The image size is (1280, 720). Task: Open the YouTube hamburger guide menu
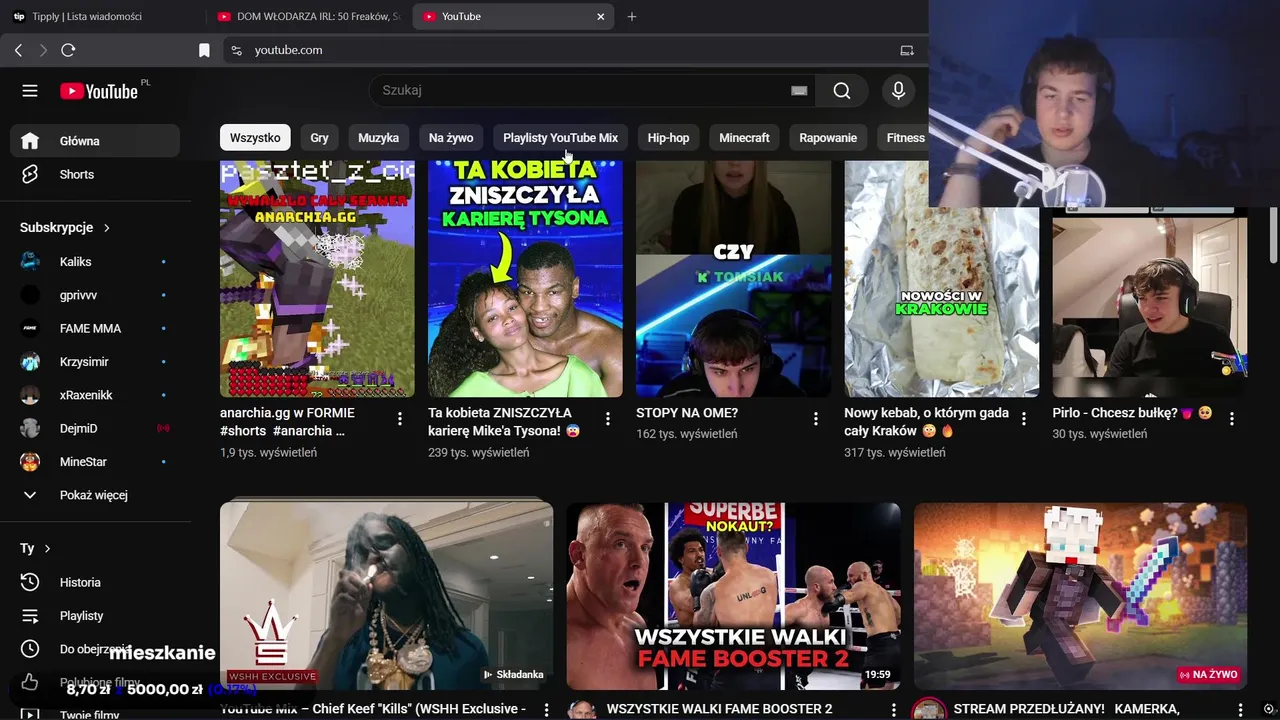coord(30,91)
